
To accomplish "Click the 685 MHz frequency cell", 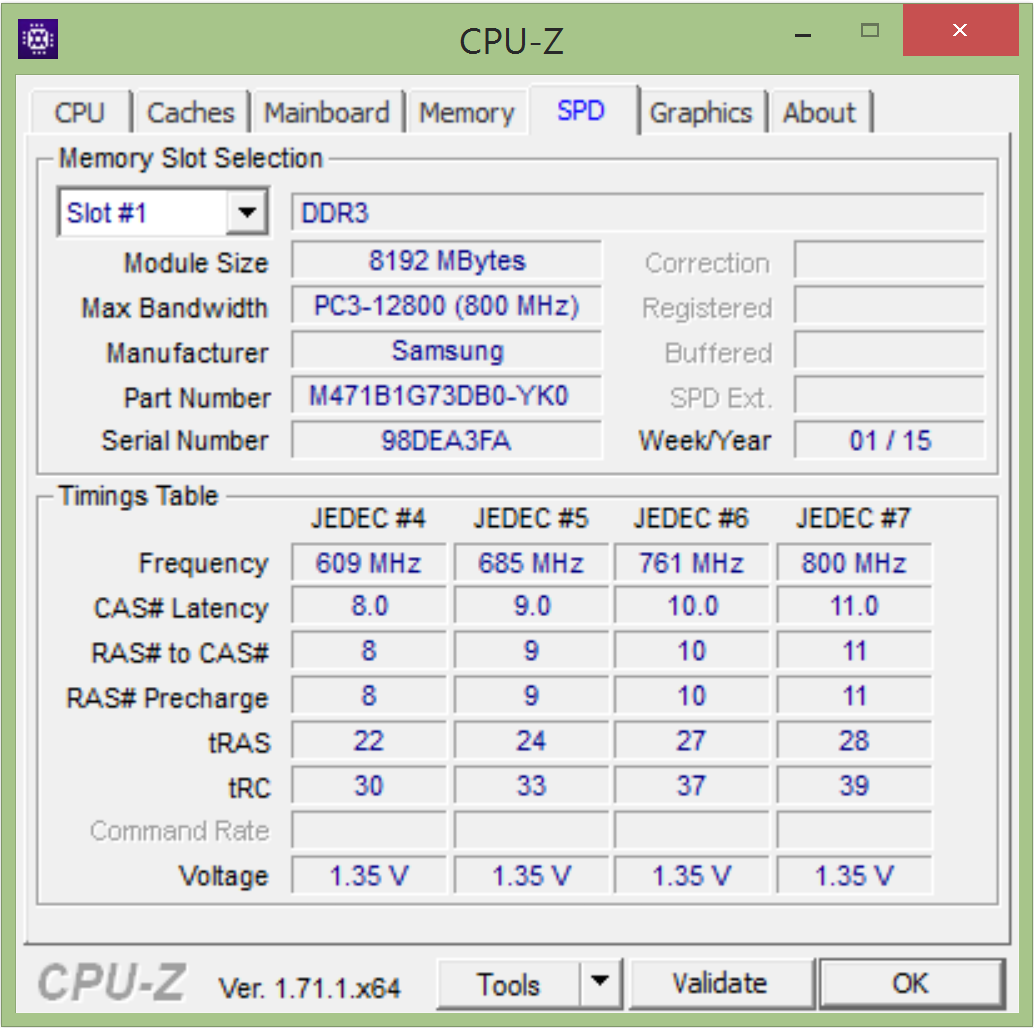I will (531, 563).
